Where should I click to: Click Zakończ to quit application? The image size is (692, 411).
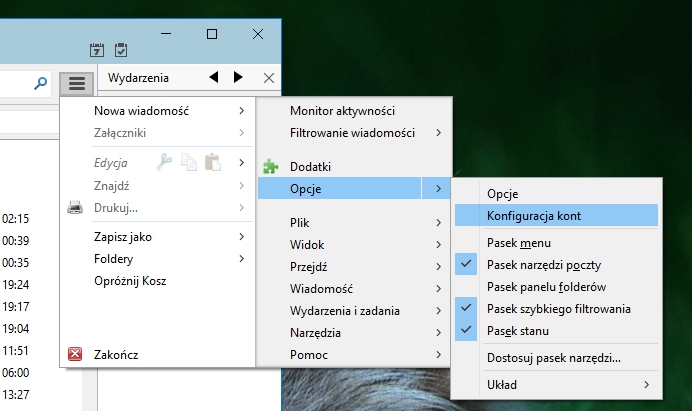115,354
